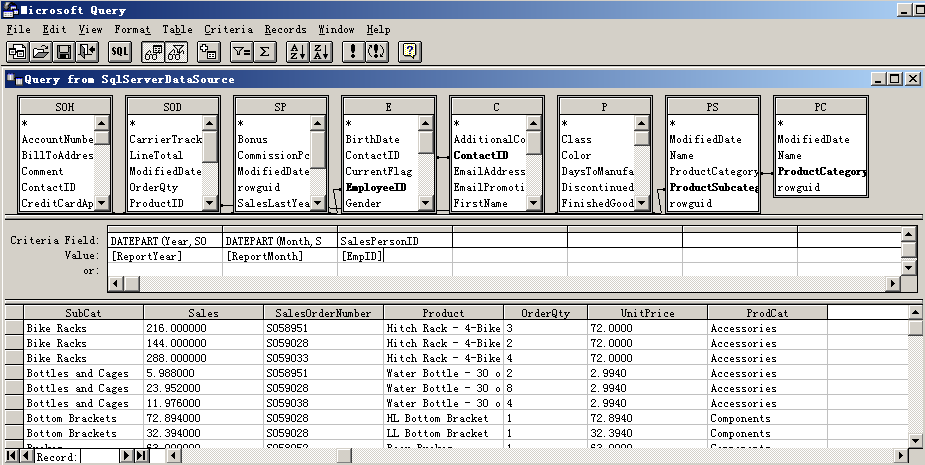Click the [EmpID] criteria value cell
Image resolution: width=925 pixels, height=465 pixels.
395,256
